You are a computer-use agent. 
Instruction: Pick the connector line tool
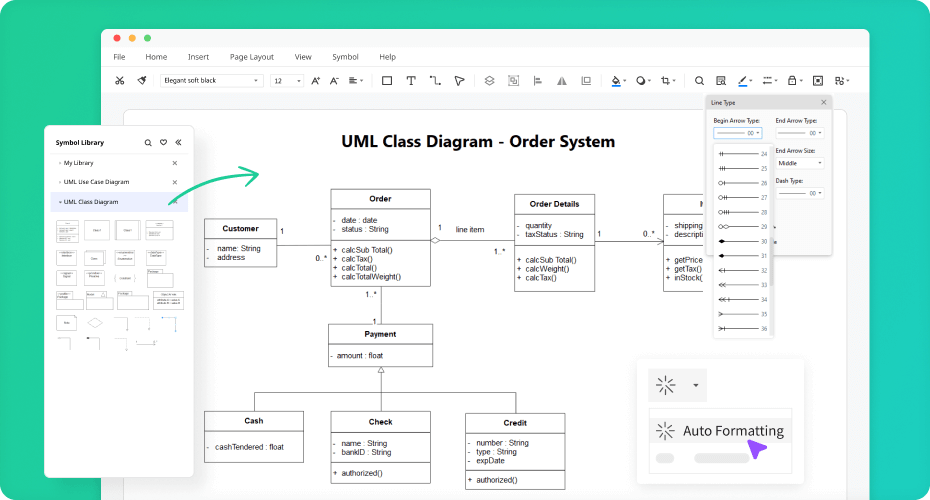coord(435,81)
